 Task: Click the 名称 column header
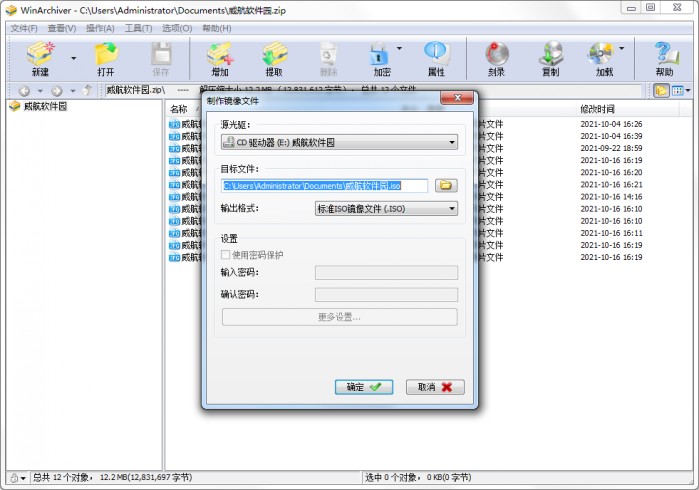click(x=179, y=109)
